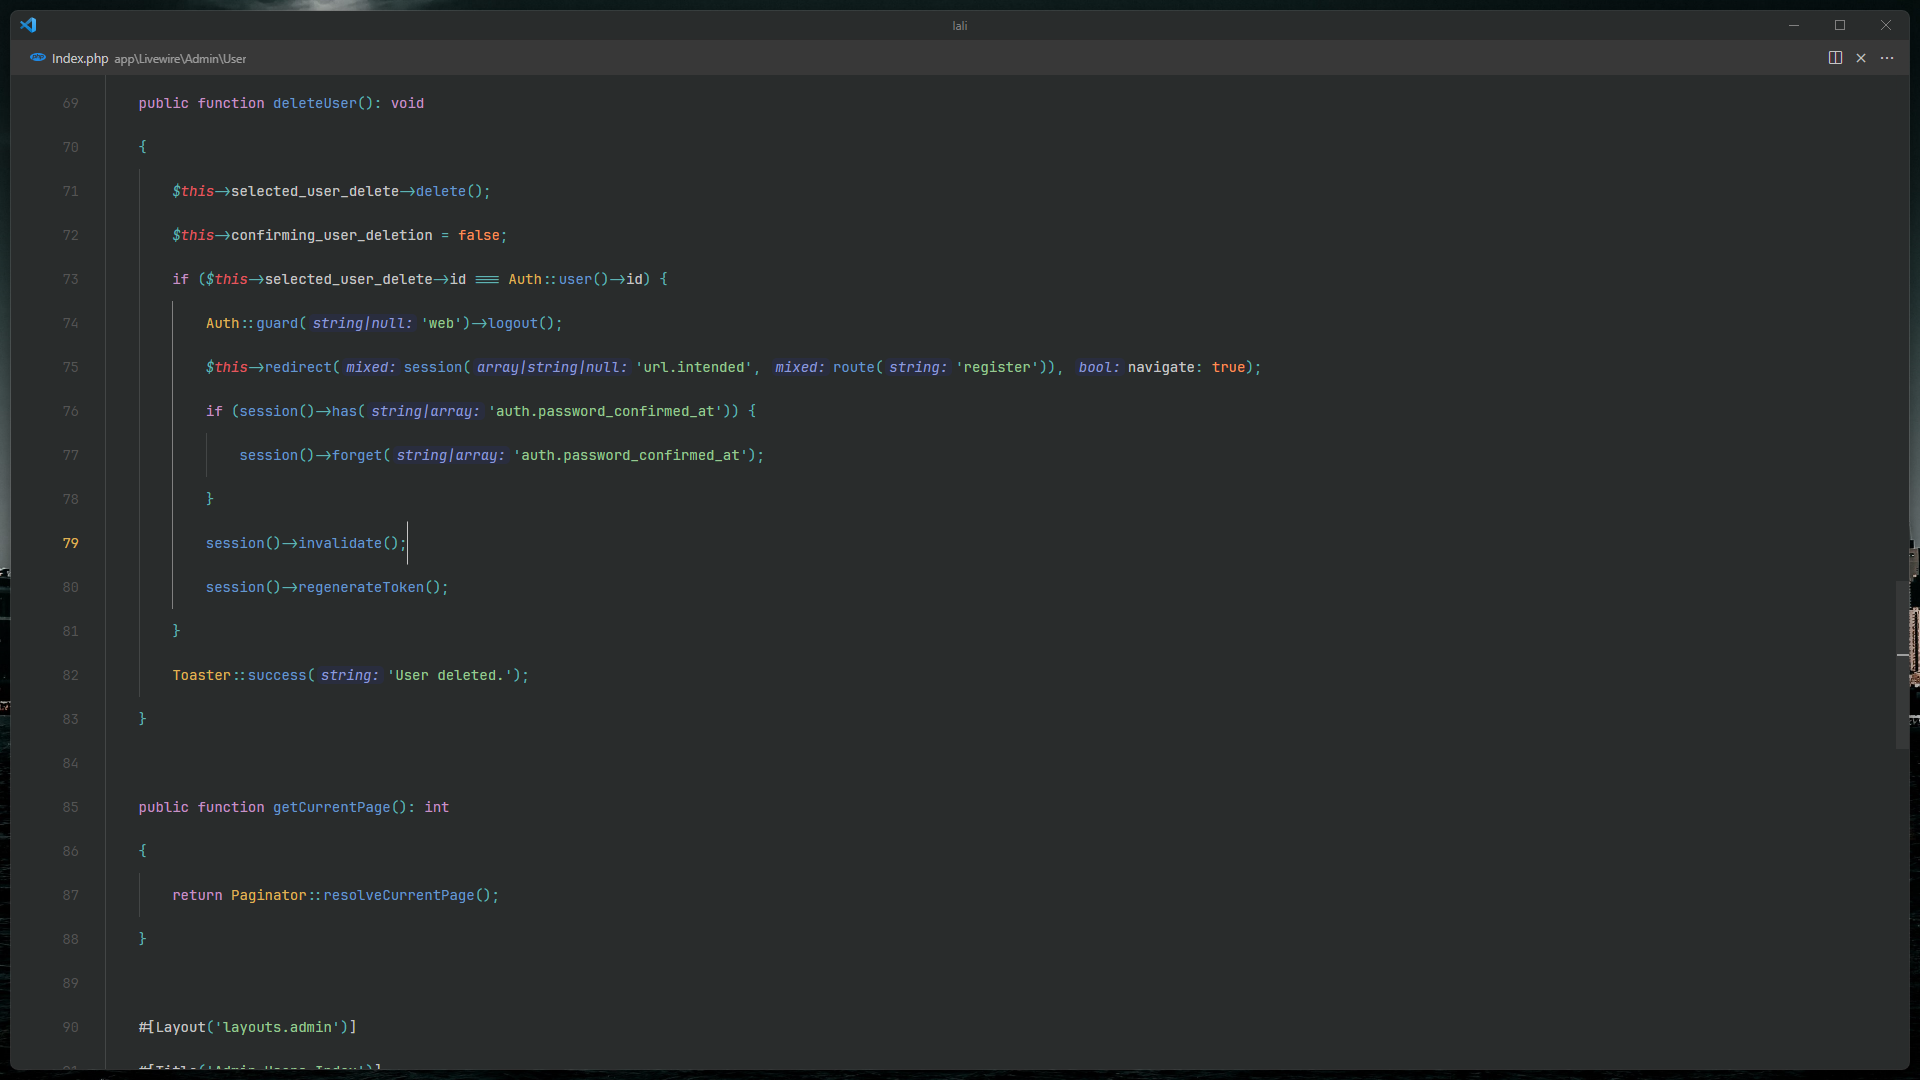
Task: Click the 'User deleted.' string literal
Action: coord(449,675)
